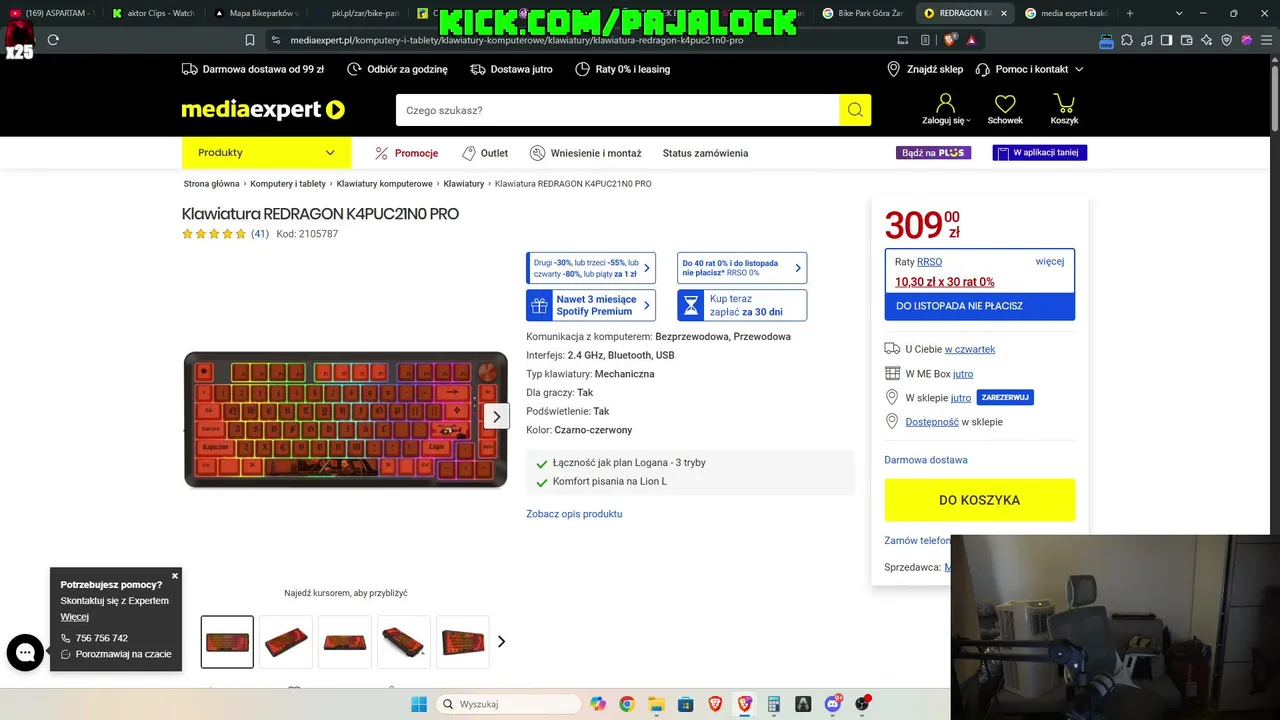Open File Explorer from the taskbar
Image resolution: width=1280 pixels, height=720 pixels.
(x=656, y=704)
